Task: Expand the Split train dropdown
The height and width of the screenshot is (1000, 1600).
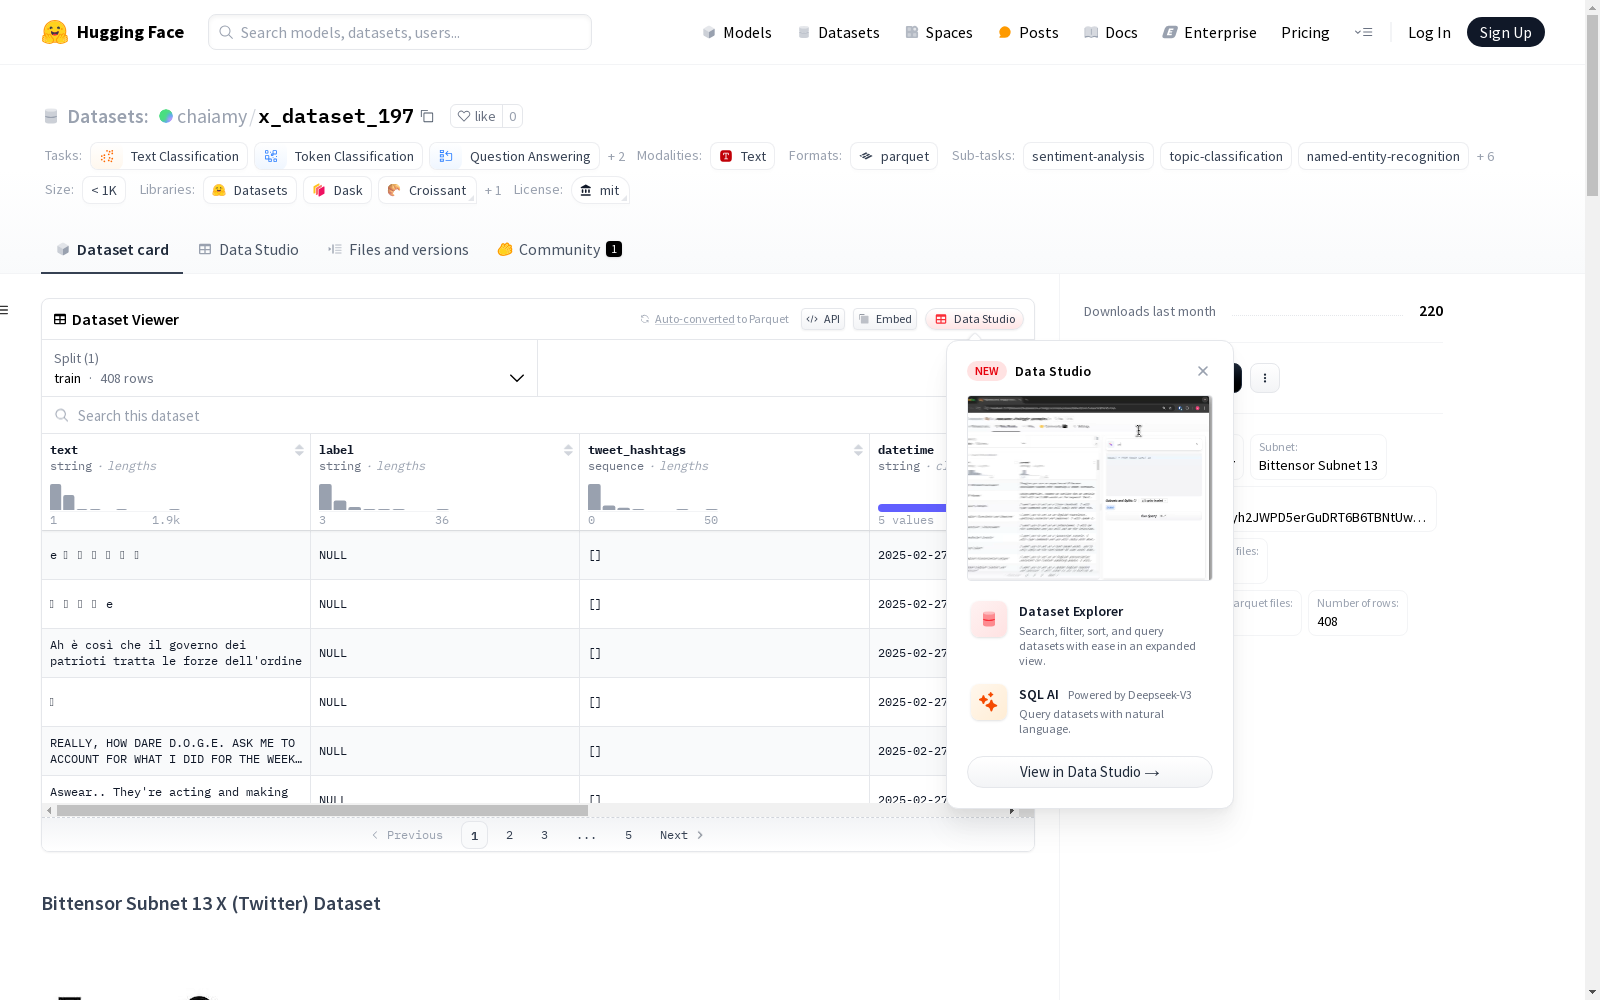Action: (289, 368)
